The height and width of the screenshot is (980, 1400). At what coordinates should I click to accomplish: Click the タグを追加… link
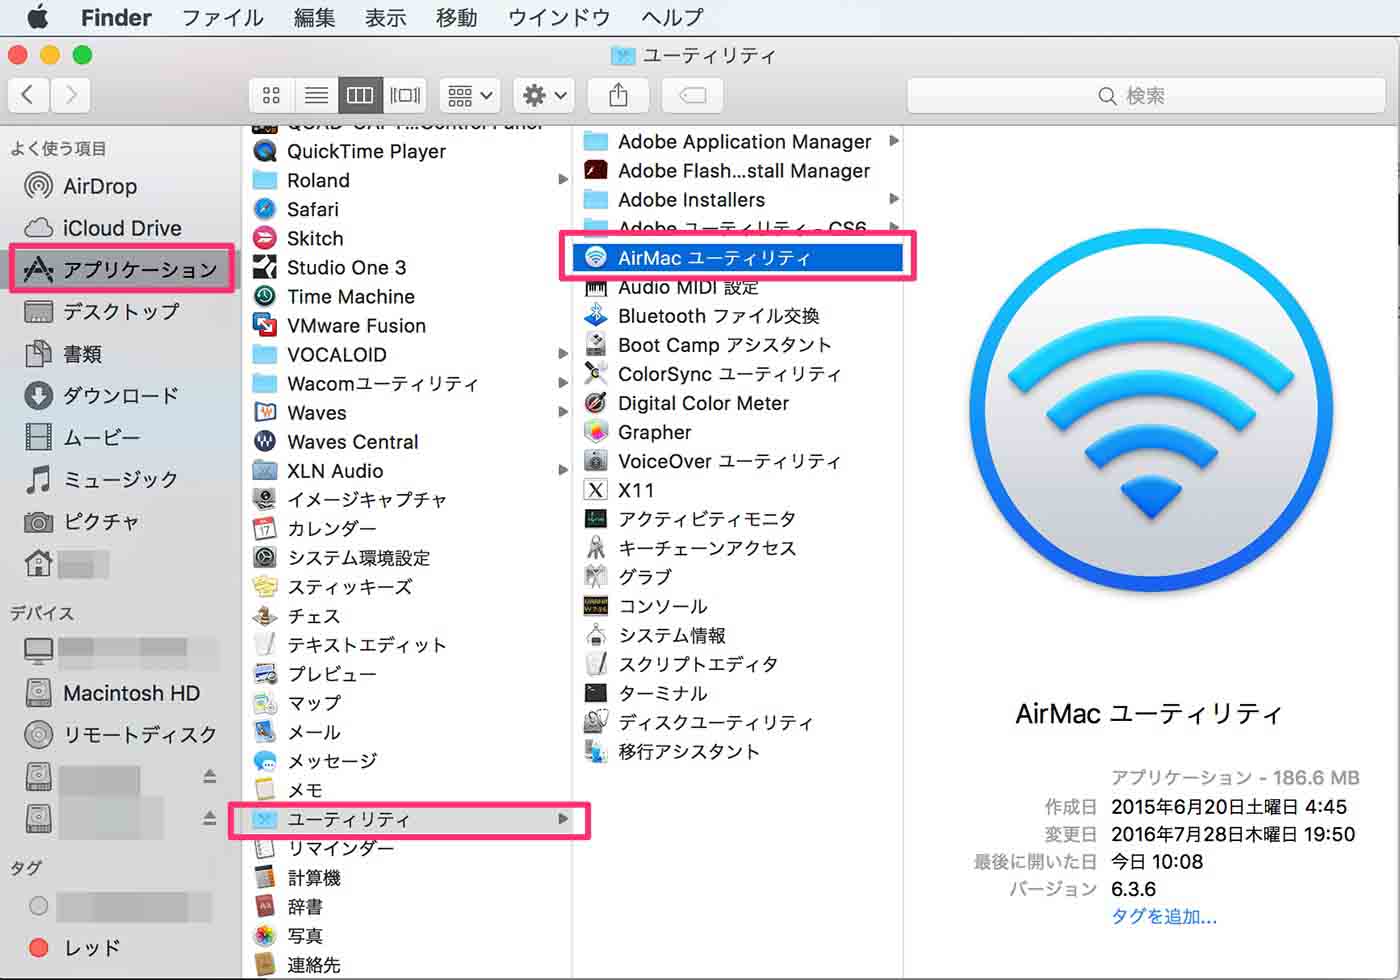click(1164, 916)
